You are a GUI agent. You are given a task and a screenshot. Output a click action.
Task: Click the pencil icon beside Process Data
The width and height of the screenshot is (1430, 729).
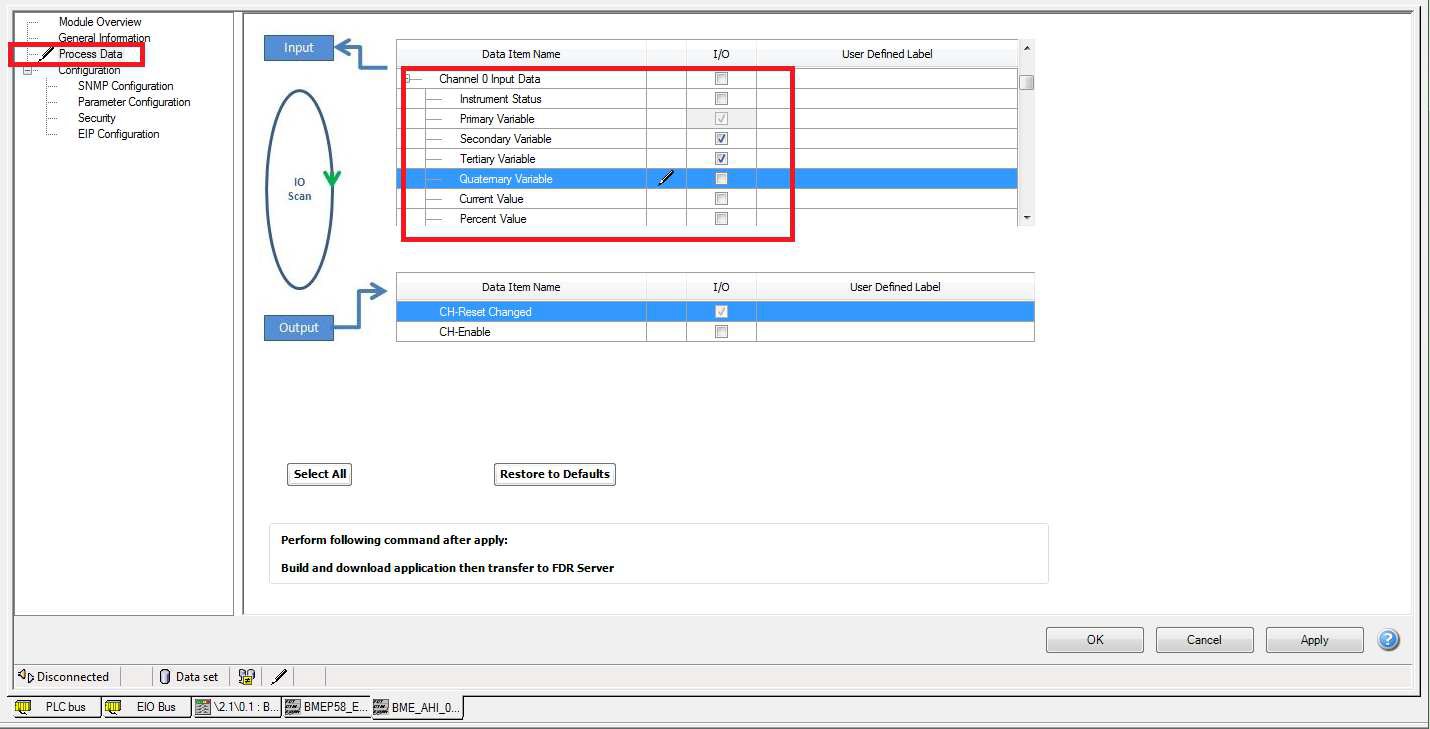point(46,54)
